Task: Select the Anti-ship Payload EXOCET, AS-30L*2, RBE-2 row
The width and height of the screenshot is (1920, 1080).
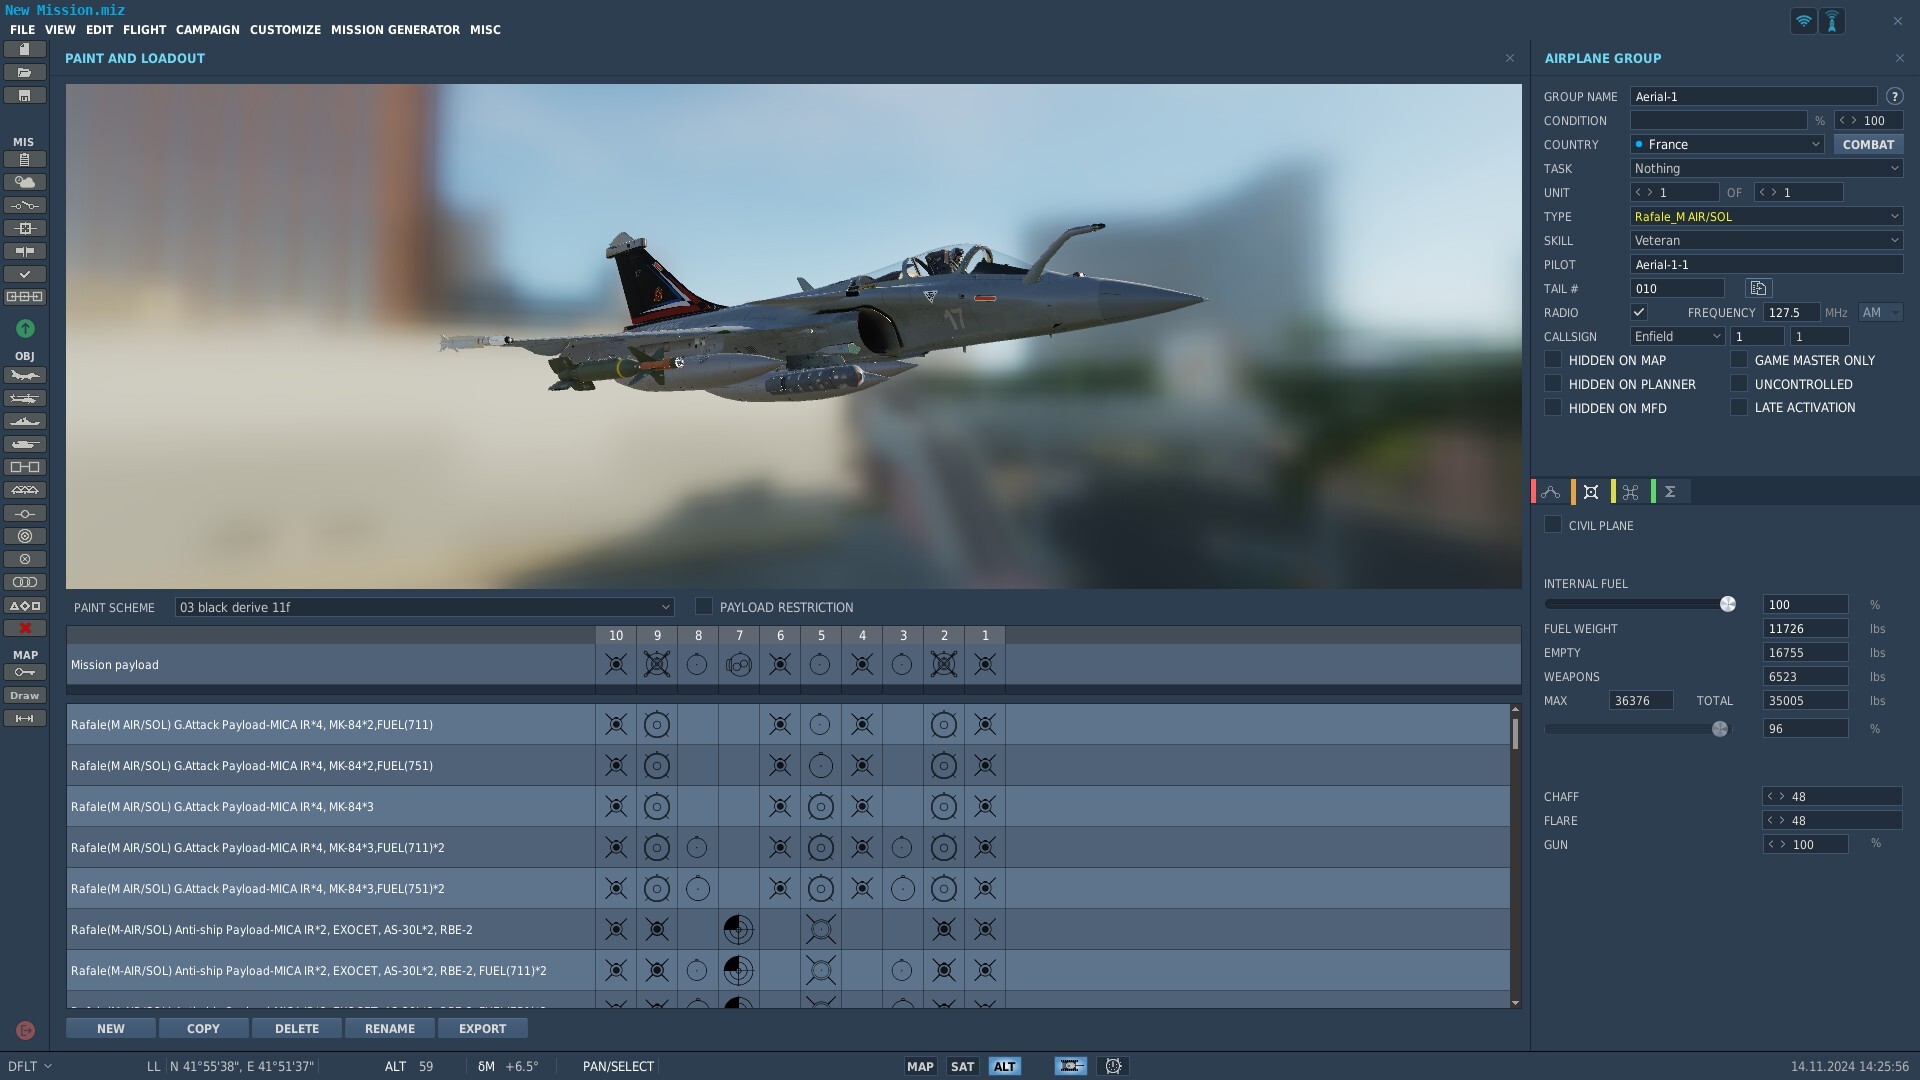Action: 788,929
